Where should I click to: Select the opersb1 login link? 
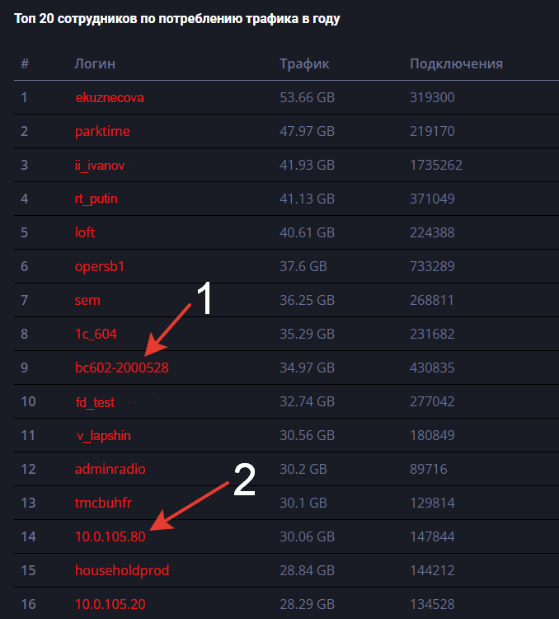click(x=99, y=267)
